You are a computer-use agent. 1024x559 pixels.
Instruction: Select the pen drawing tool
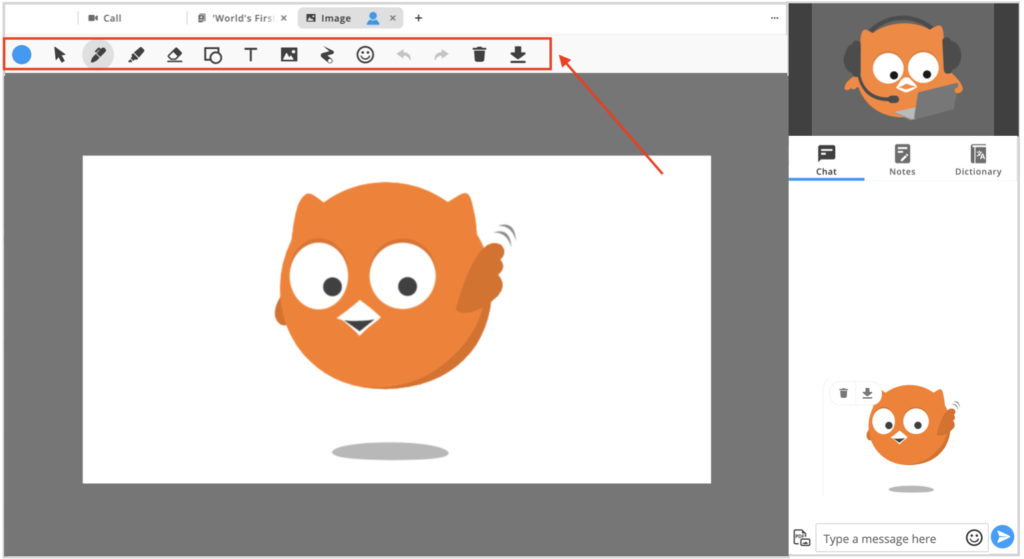tap(98, 54)
